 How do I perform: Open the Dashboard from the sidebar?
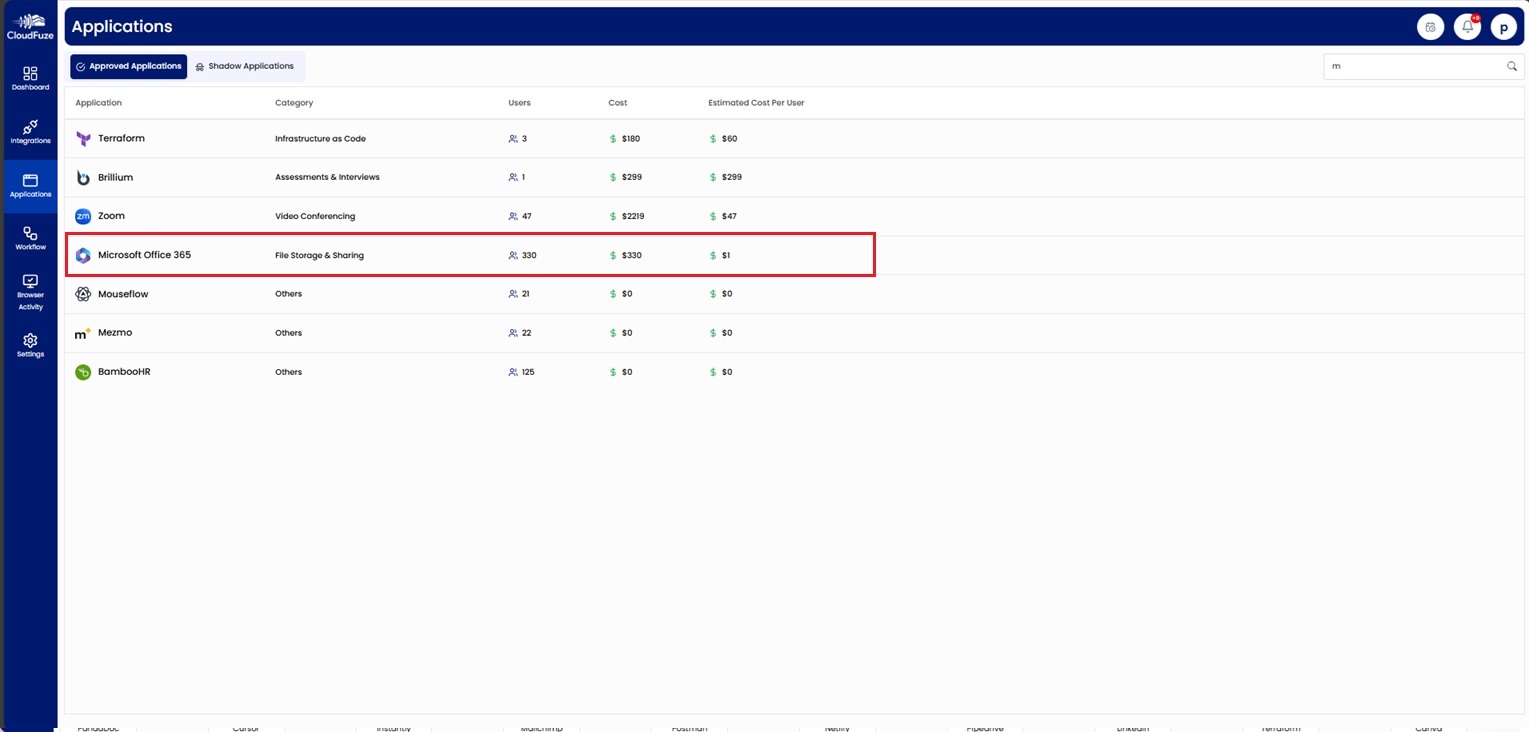click(30, 77)
